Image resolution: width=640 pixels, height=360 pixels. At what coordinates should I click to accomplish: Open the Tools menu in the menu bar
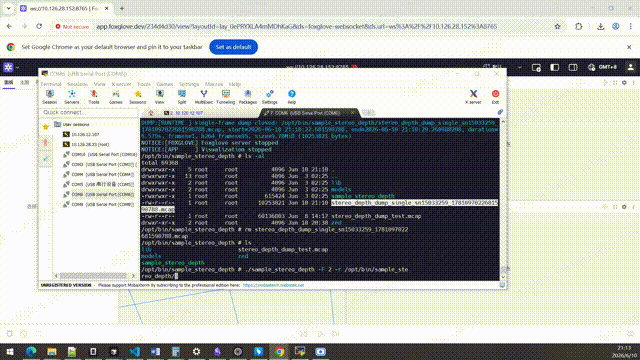click(x=144, y=84)
